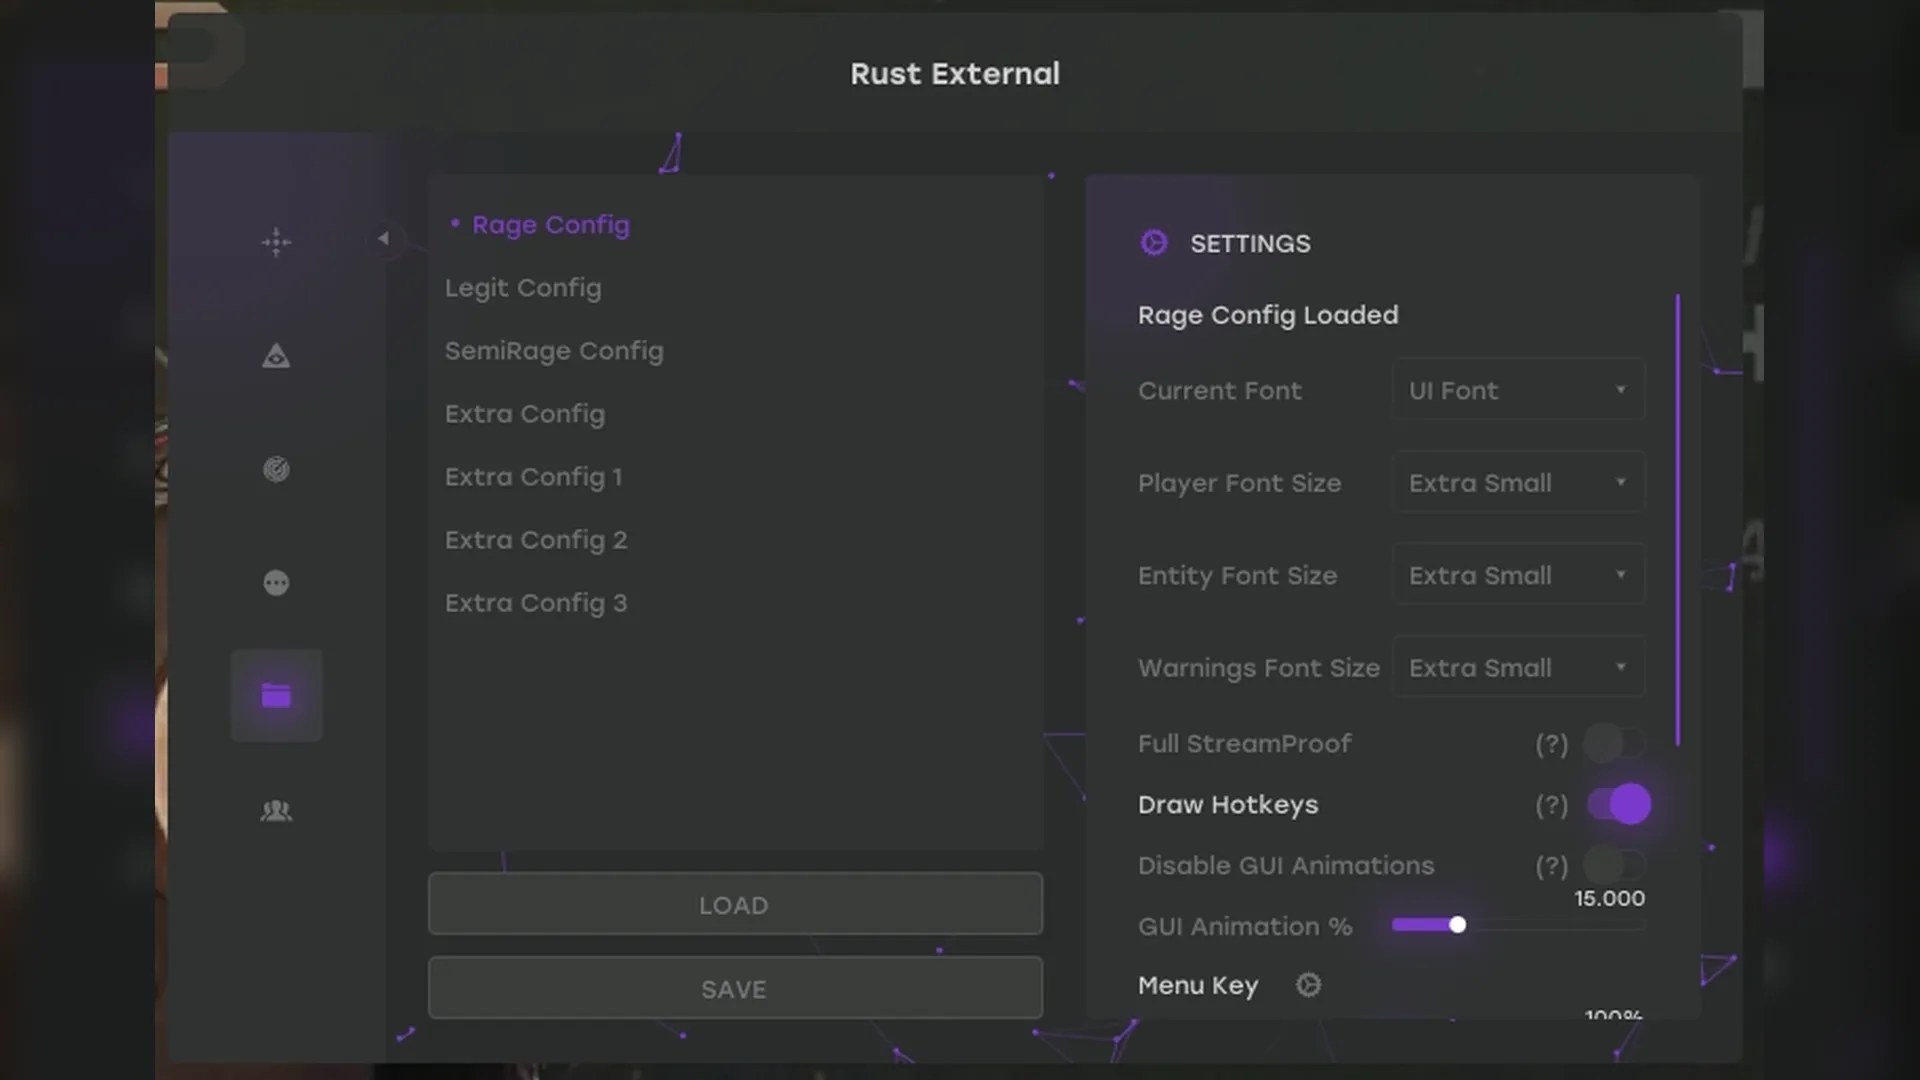Collapse the sidebar with the arrow
The width and height of the screenshot is (1920, 1080).
384,239
